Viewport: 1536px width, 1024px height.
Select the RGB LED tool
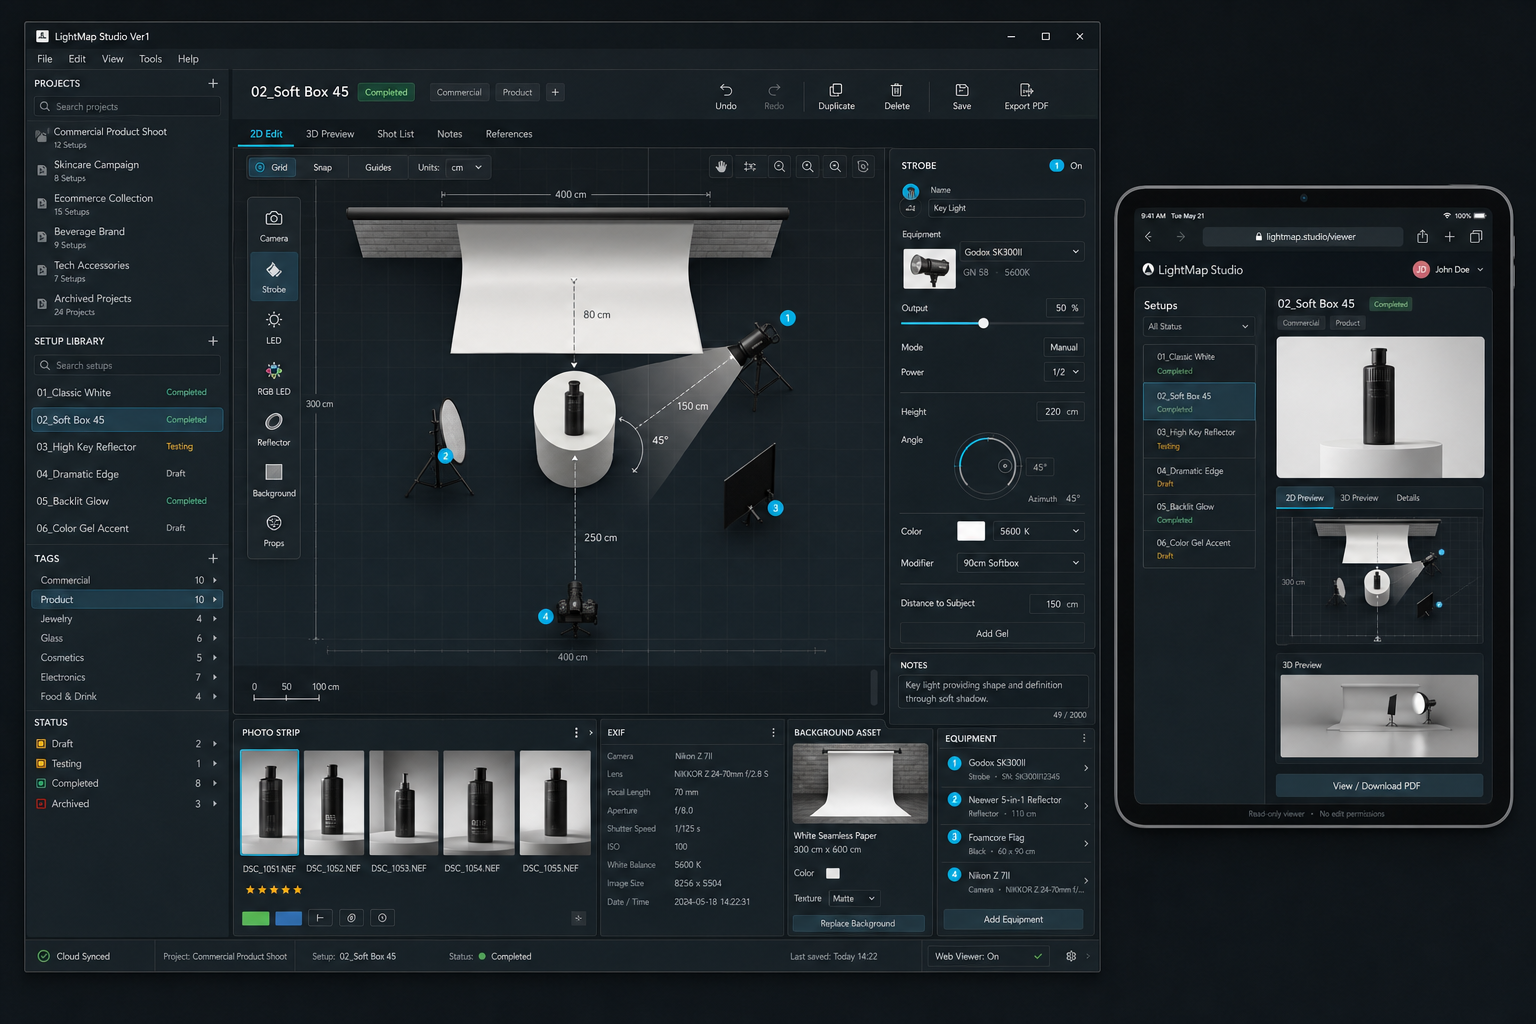pyautogui.click(x=273, y=378)
